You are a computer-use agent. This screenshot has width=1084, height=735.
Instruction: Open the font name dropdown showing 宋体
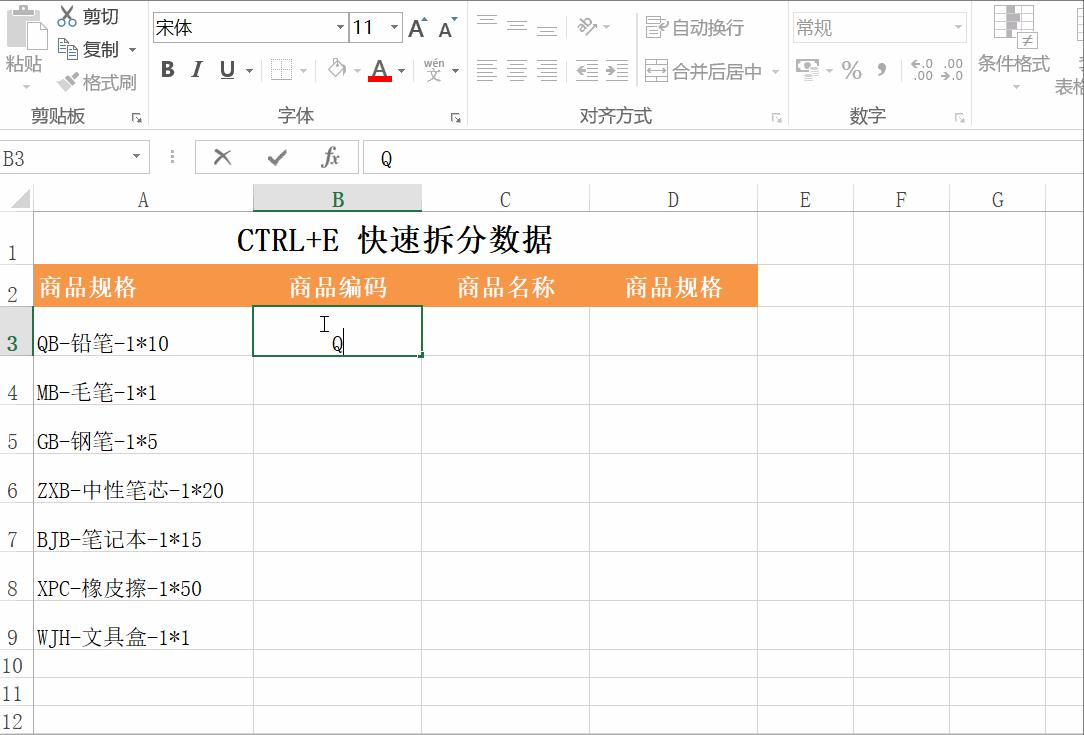(337, 28)
